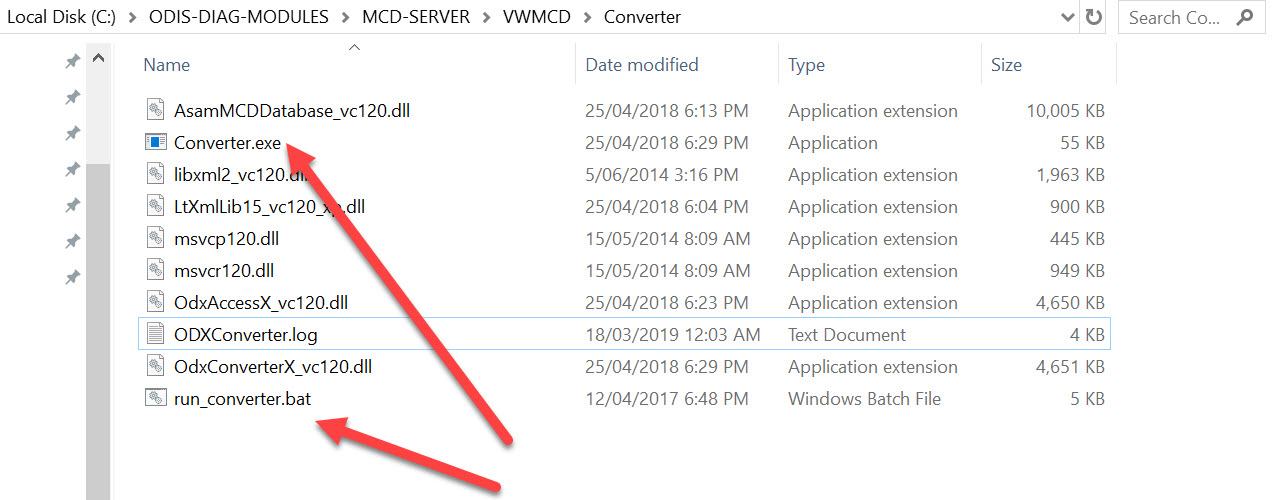Select the OdxAccessX_vc120.dll file icon

[155, 303]
